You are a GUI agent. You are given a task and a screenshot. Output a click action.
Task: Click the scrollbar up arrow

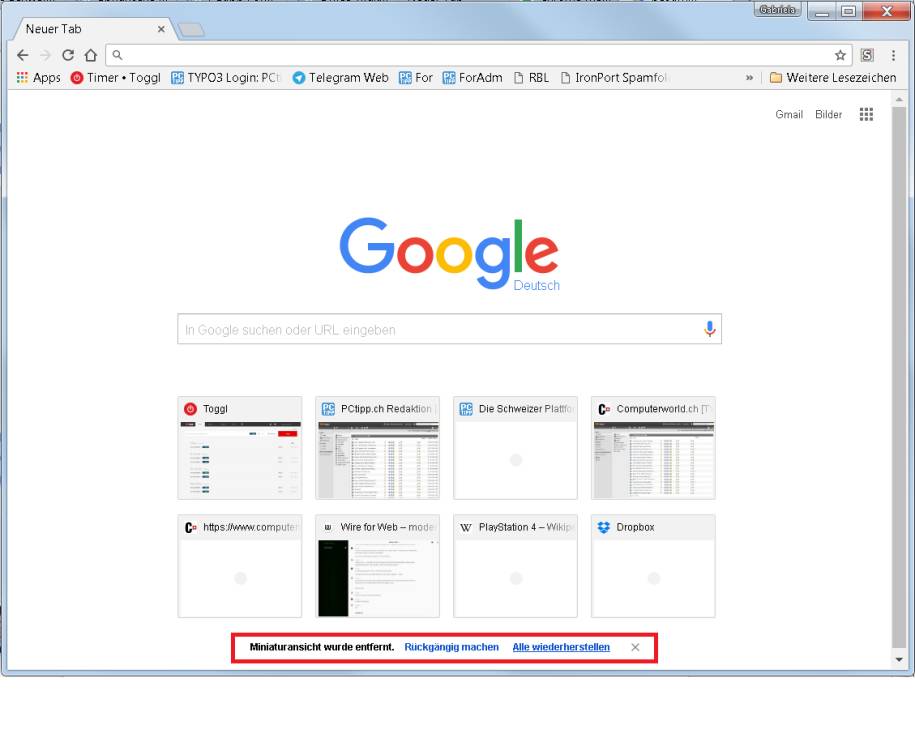(x=899, y=100)
